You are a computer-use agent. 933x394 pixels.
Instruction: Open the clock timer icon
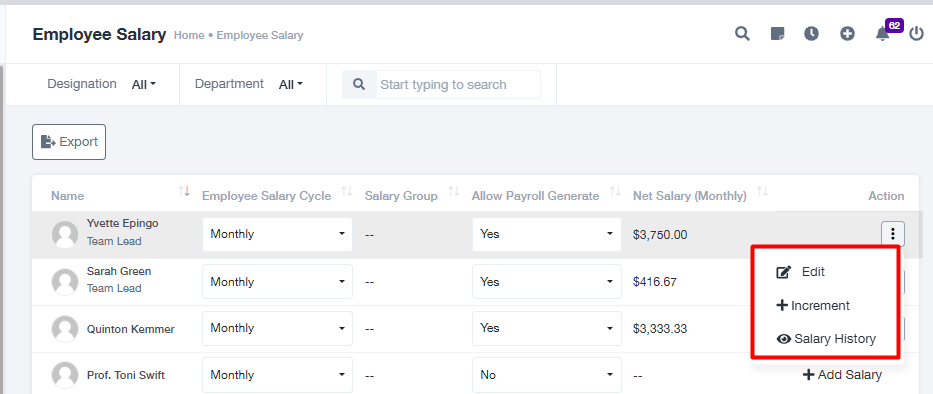point(812,34)
